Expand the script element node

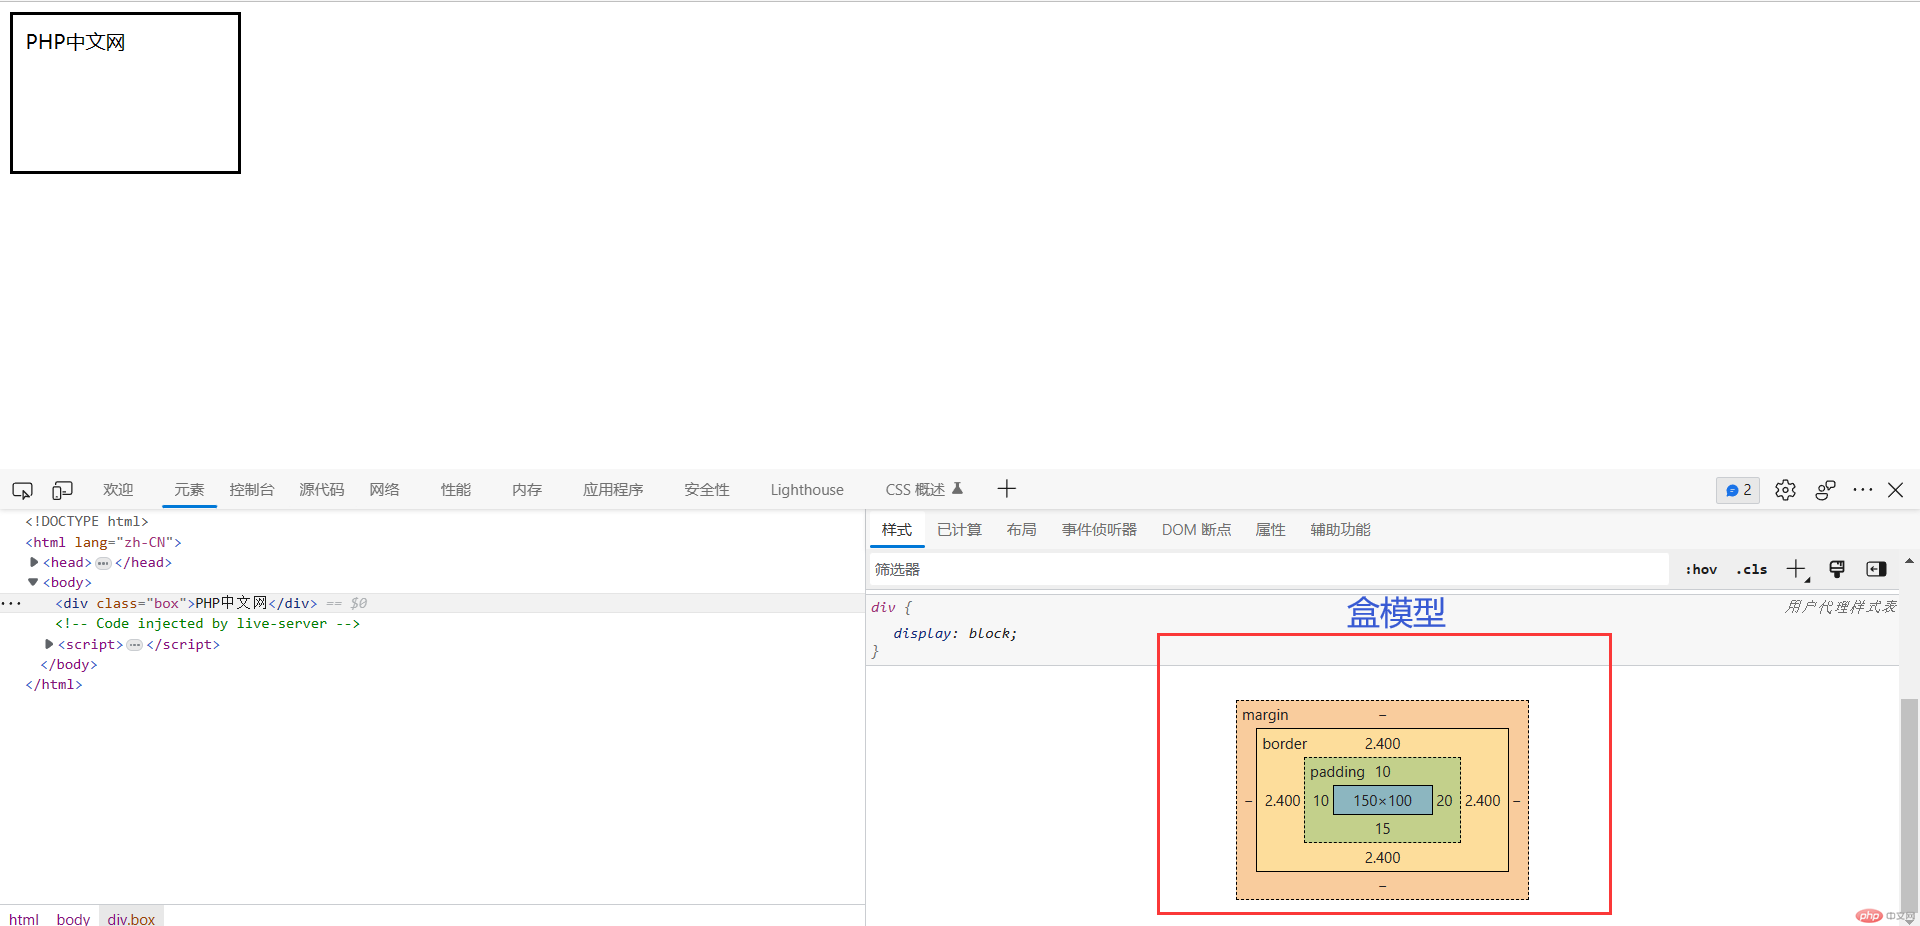coord(49,644)
